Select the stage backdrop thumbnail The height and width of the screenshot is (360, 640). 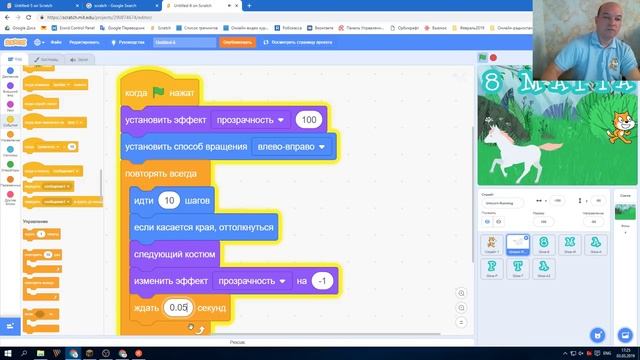(x=625, y=212)
